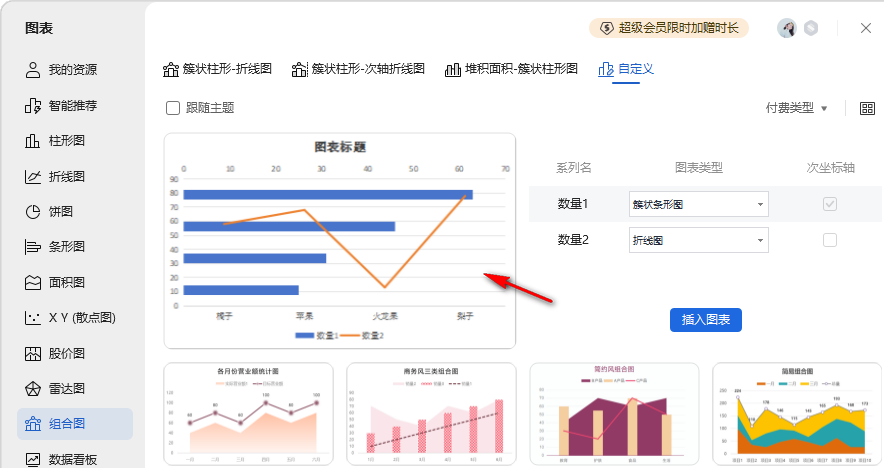Click the 插入图表 button

point(705,320)
